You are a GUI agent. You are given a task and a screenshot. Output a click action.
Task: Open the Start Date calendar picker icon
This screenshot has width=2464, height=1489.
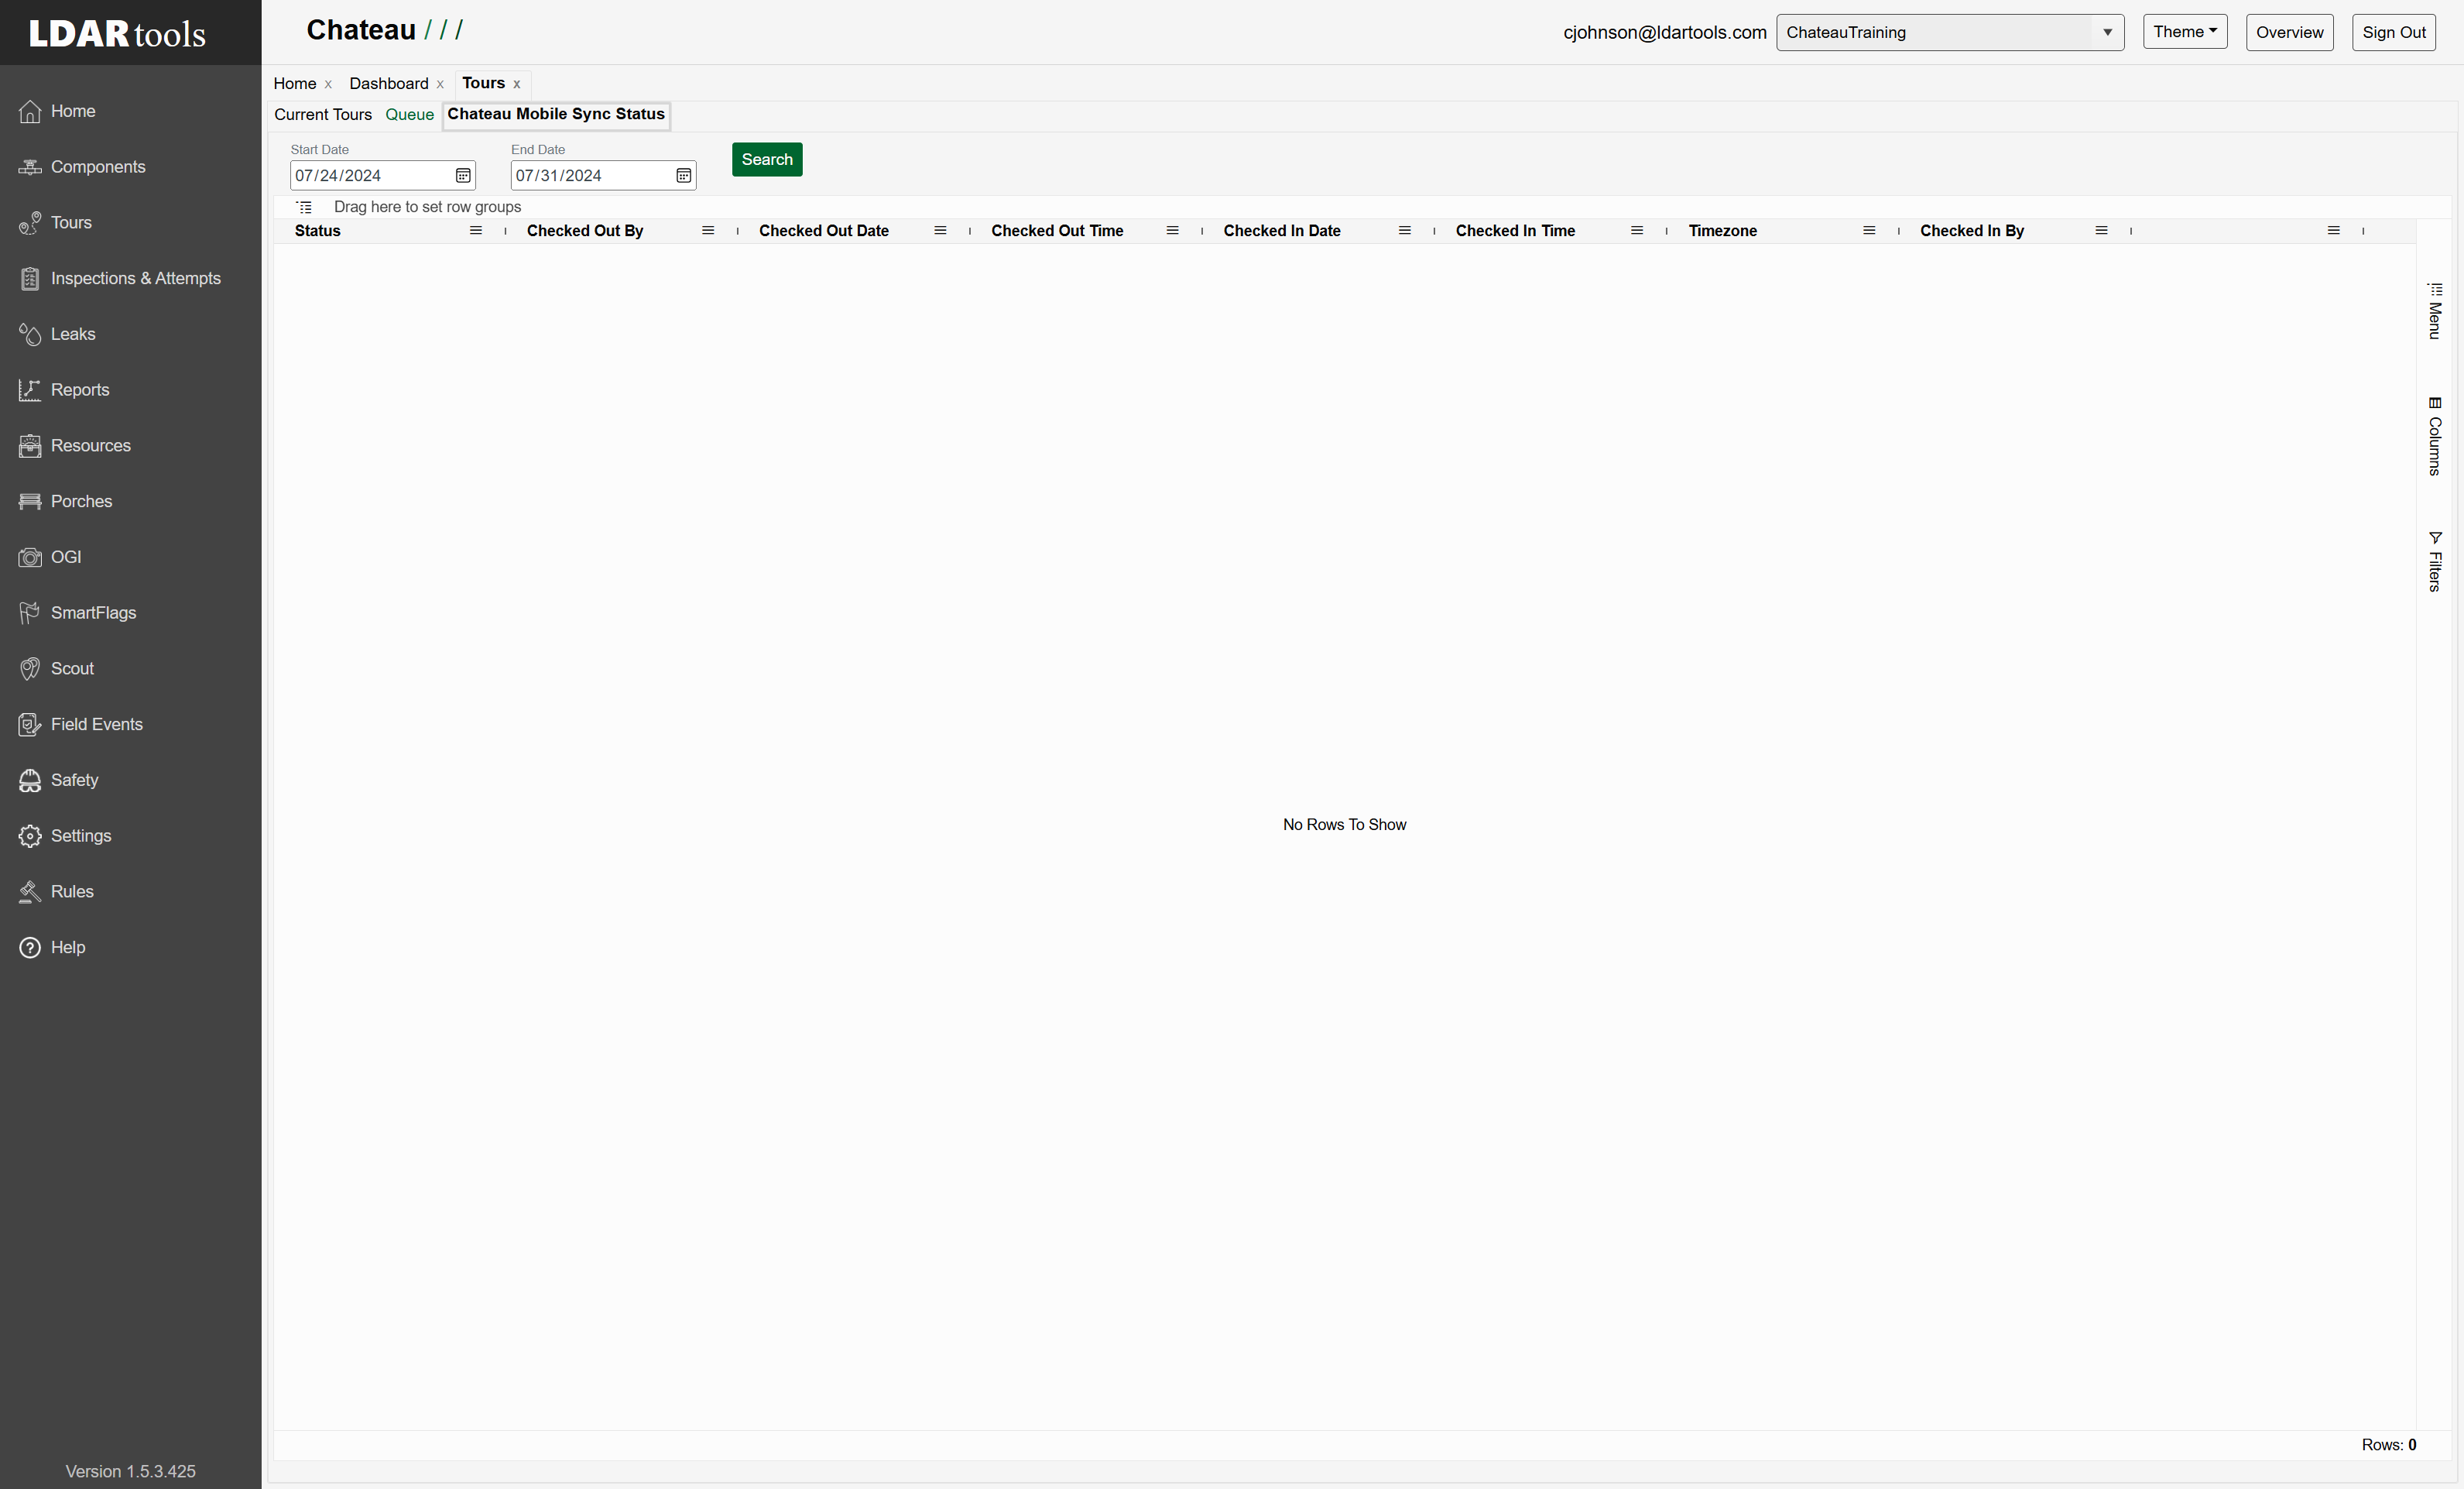(x=463, y=176)
